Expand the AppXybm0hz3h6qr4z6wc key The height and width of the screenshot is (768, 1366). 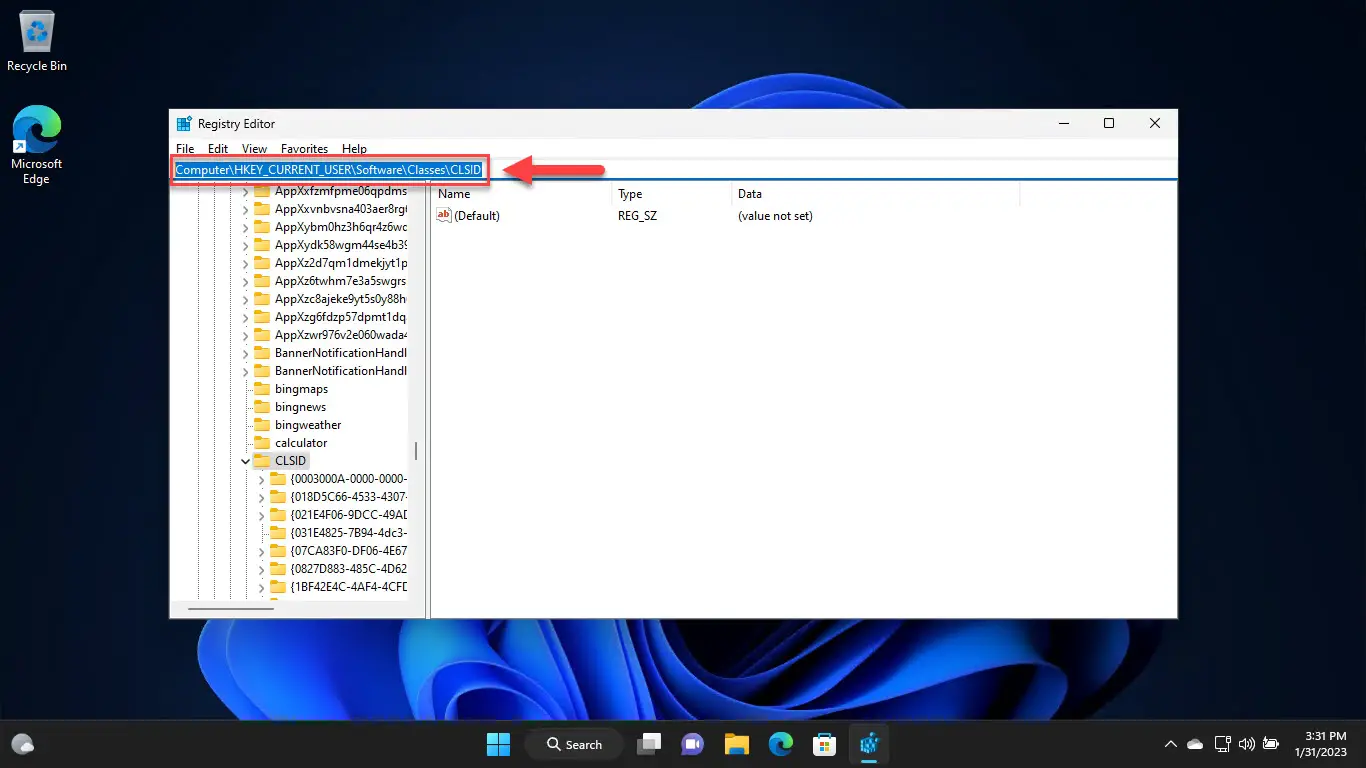click(x=246, y=227)
